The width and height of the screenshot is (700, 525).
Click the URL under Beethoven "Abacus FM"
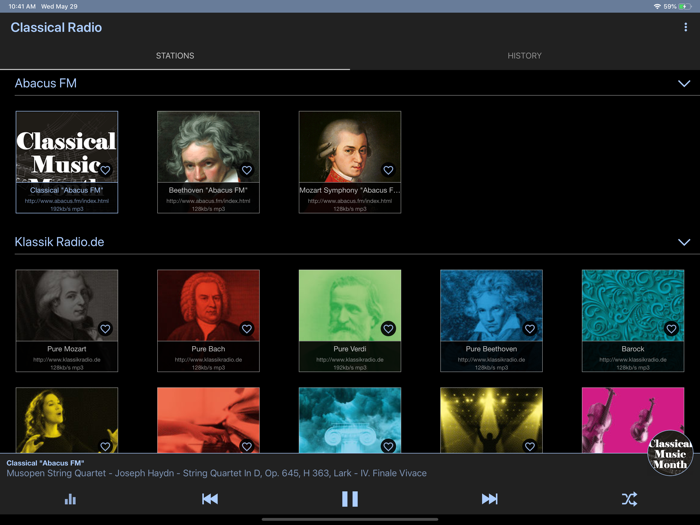click(x=208, y=201)
